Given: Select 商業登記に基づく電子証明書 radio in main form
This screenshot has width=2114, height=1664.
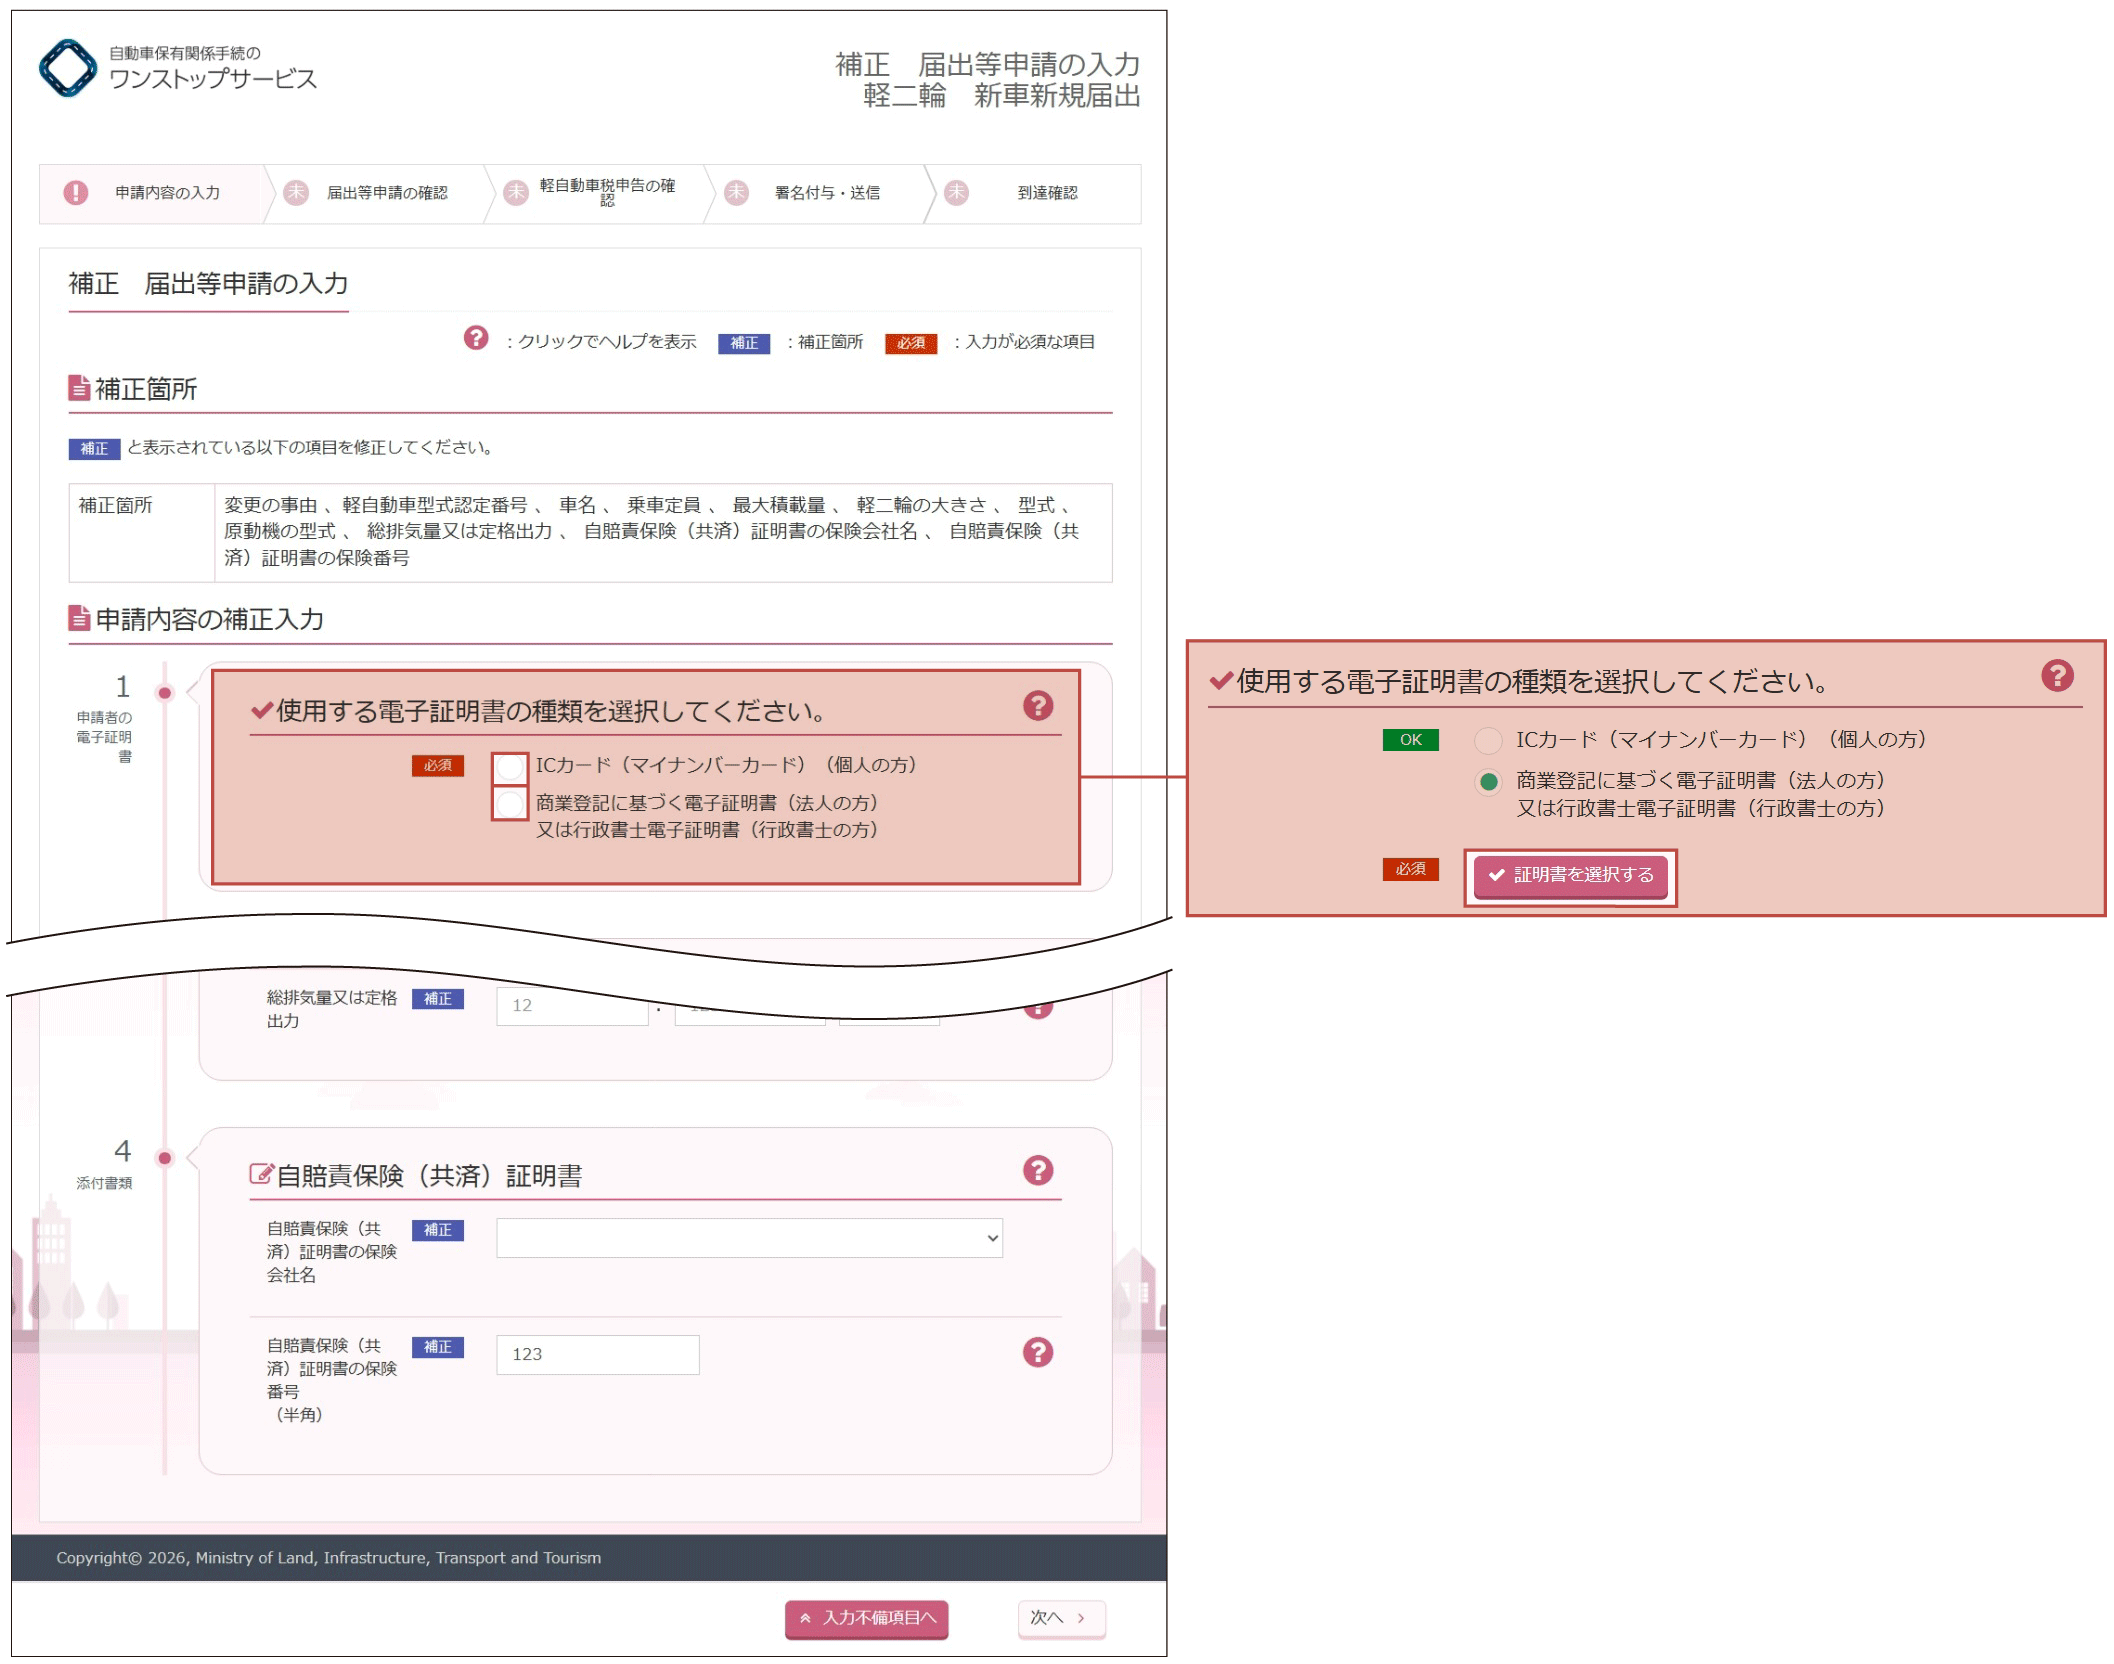Looking at the screenshot, I should 510,803.
